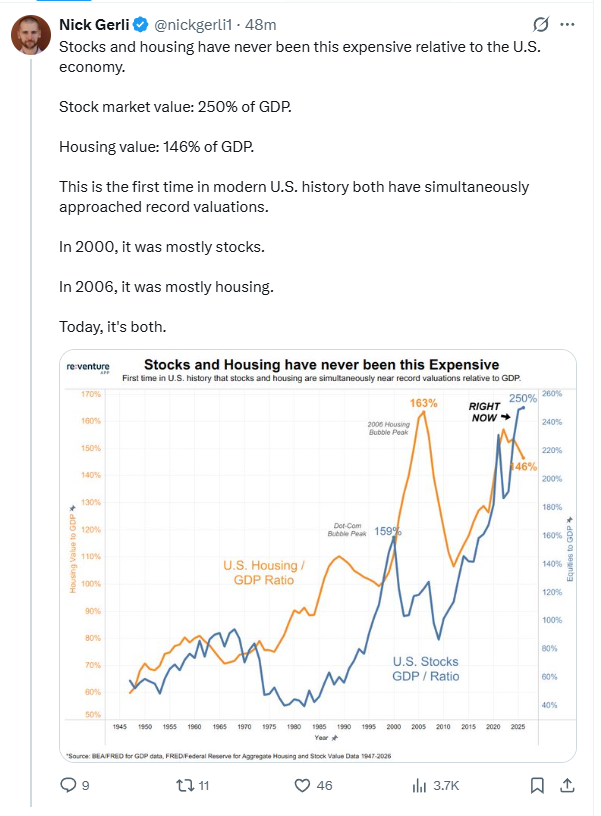Open Nick Gerli's profile avatar

(31, 35)
